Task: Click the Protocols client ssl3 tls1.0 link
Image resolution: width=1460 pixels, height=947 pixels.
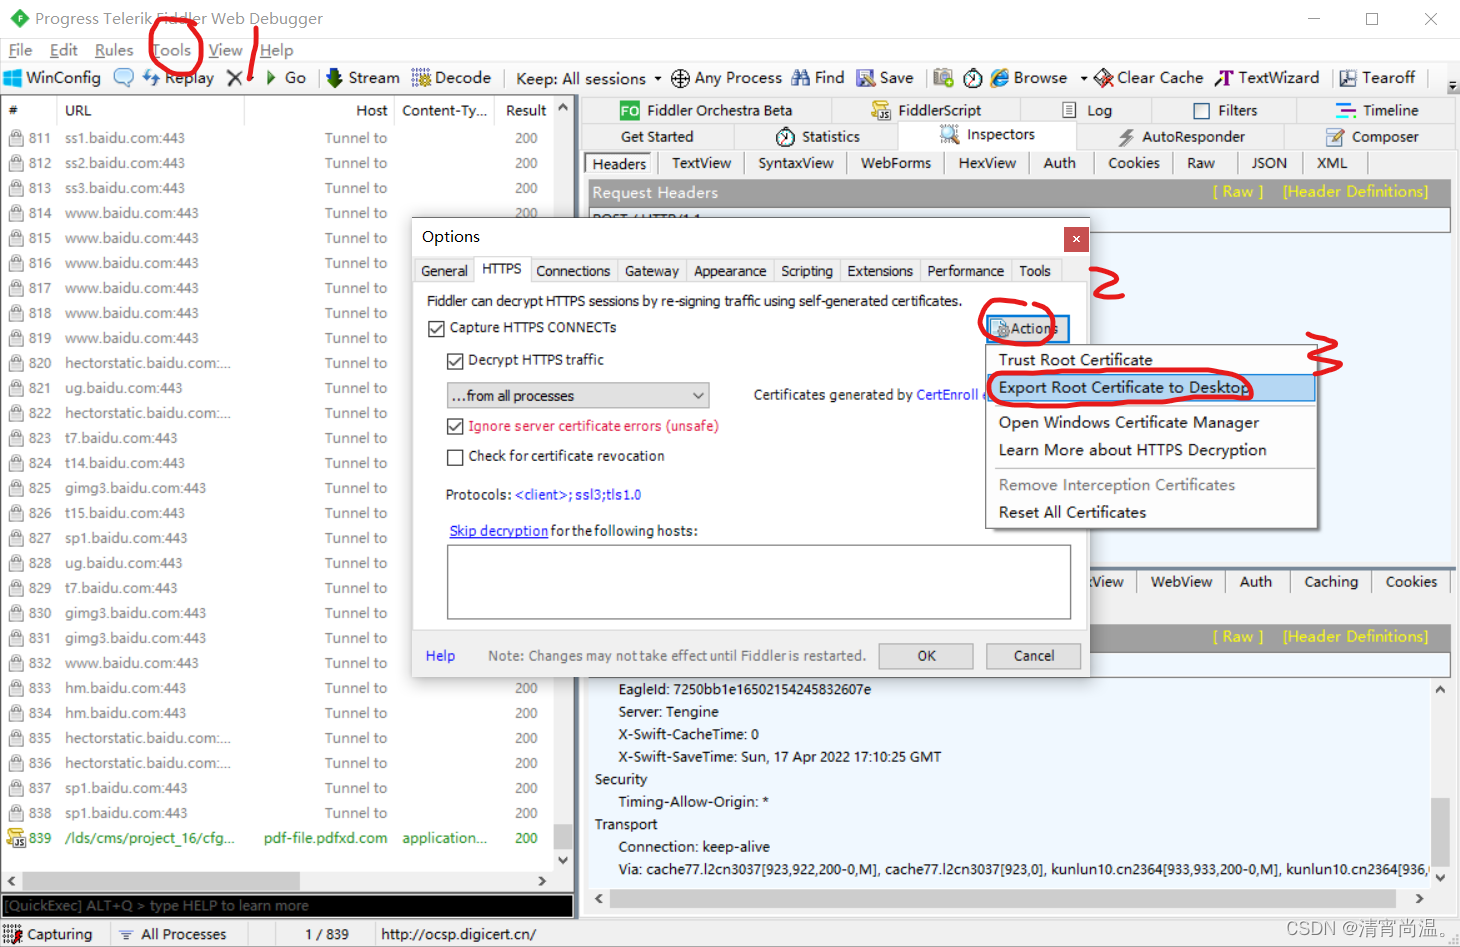Action: click(x=578, y=495)
